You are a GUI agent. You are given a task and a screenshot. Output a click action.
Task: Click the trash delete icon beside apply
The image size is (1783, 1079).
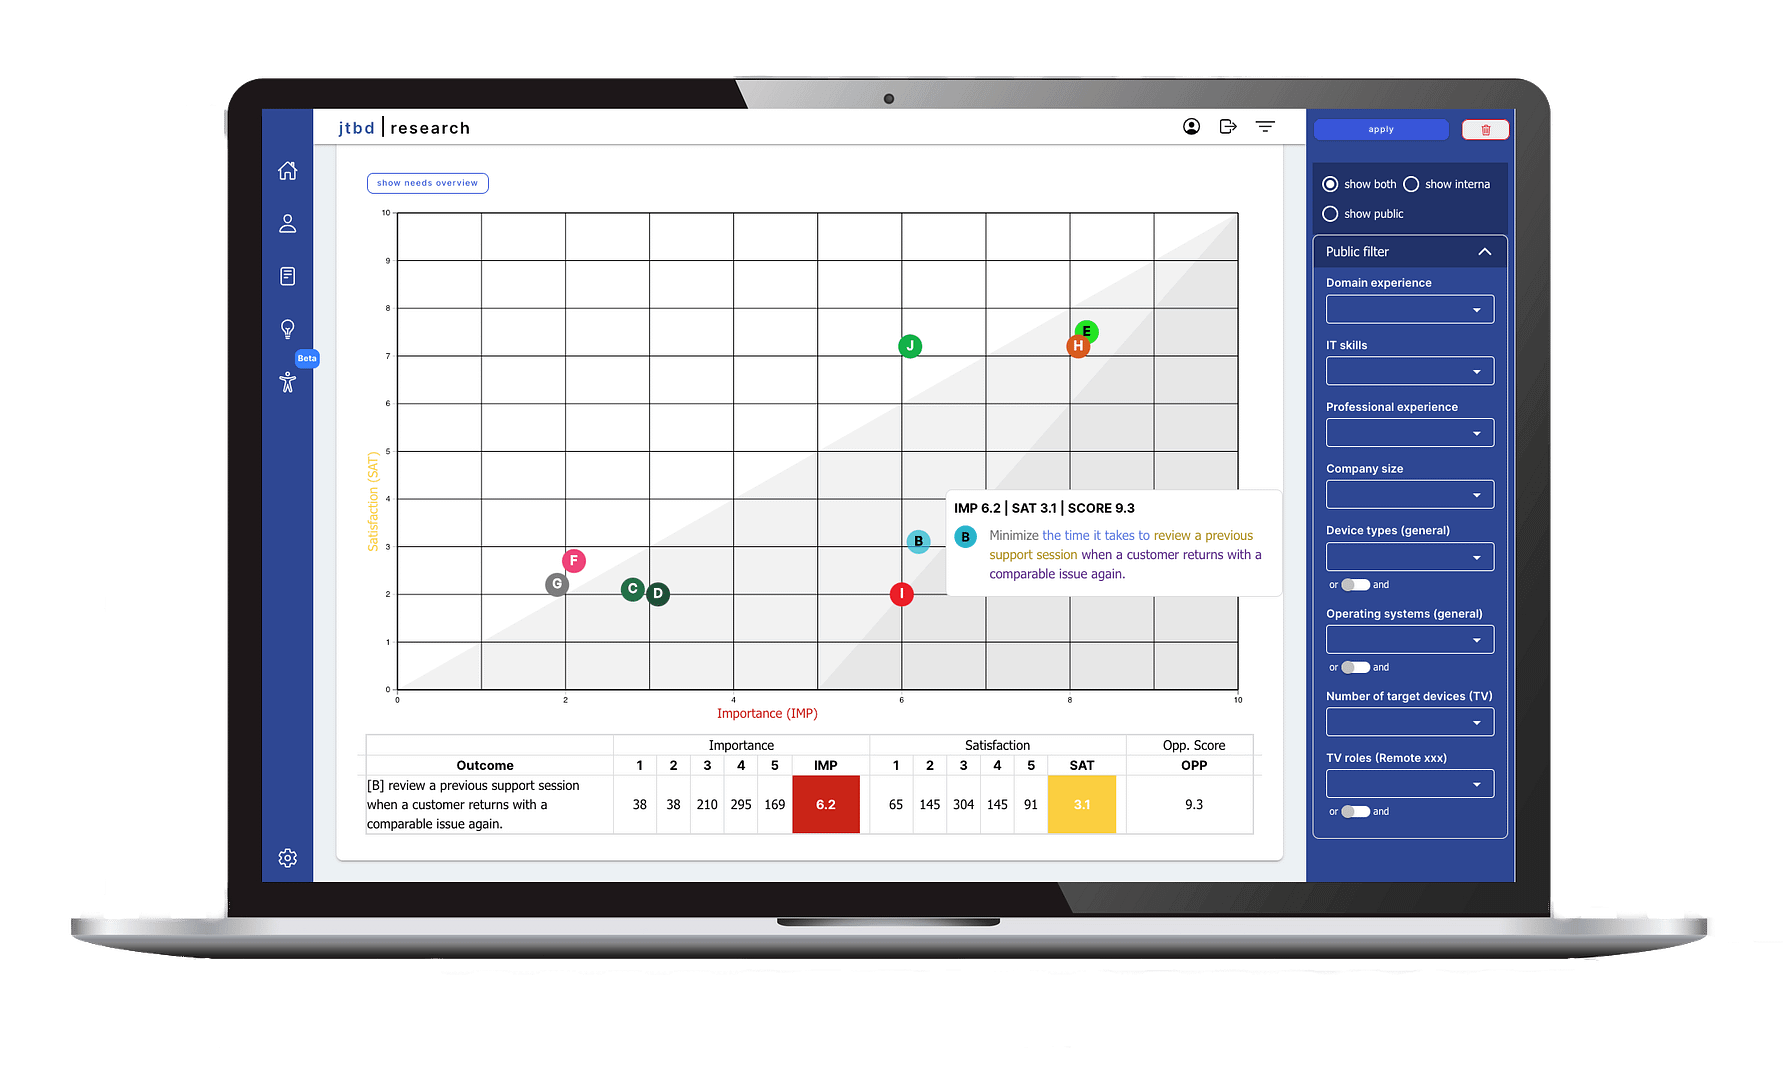[x=1485, y=129]
